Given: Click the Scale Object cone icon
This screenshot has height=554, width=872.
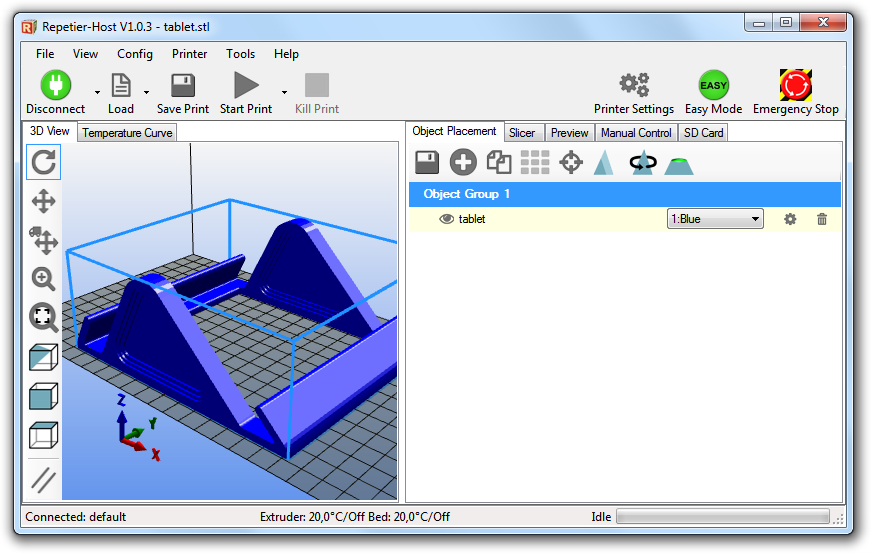Looking at the screenshot, I should pos(603,163).
